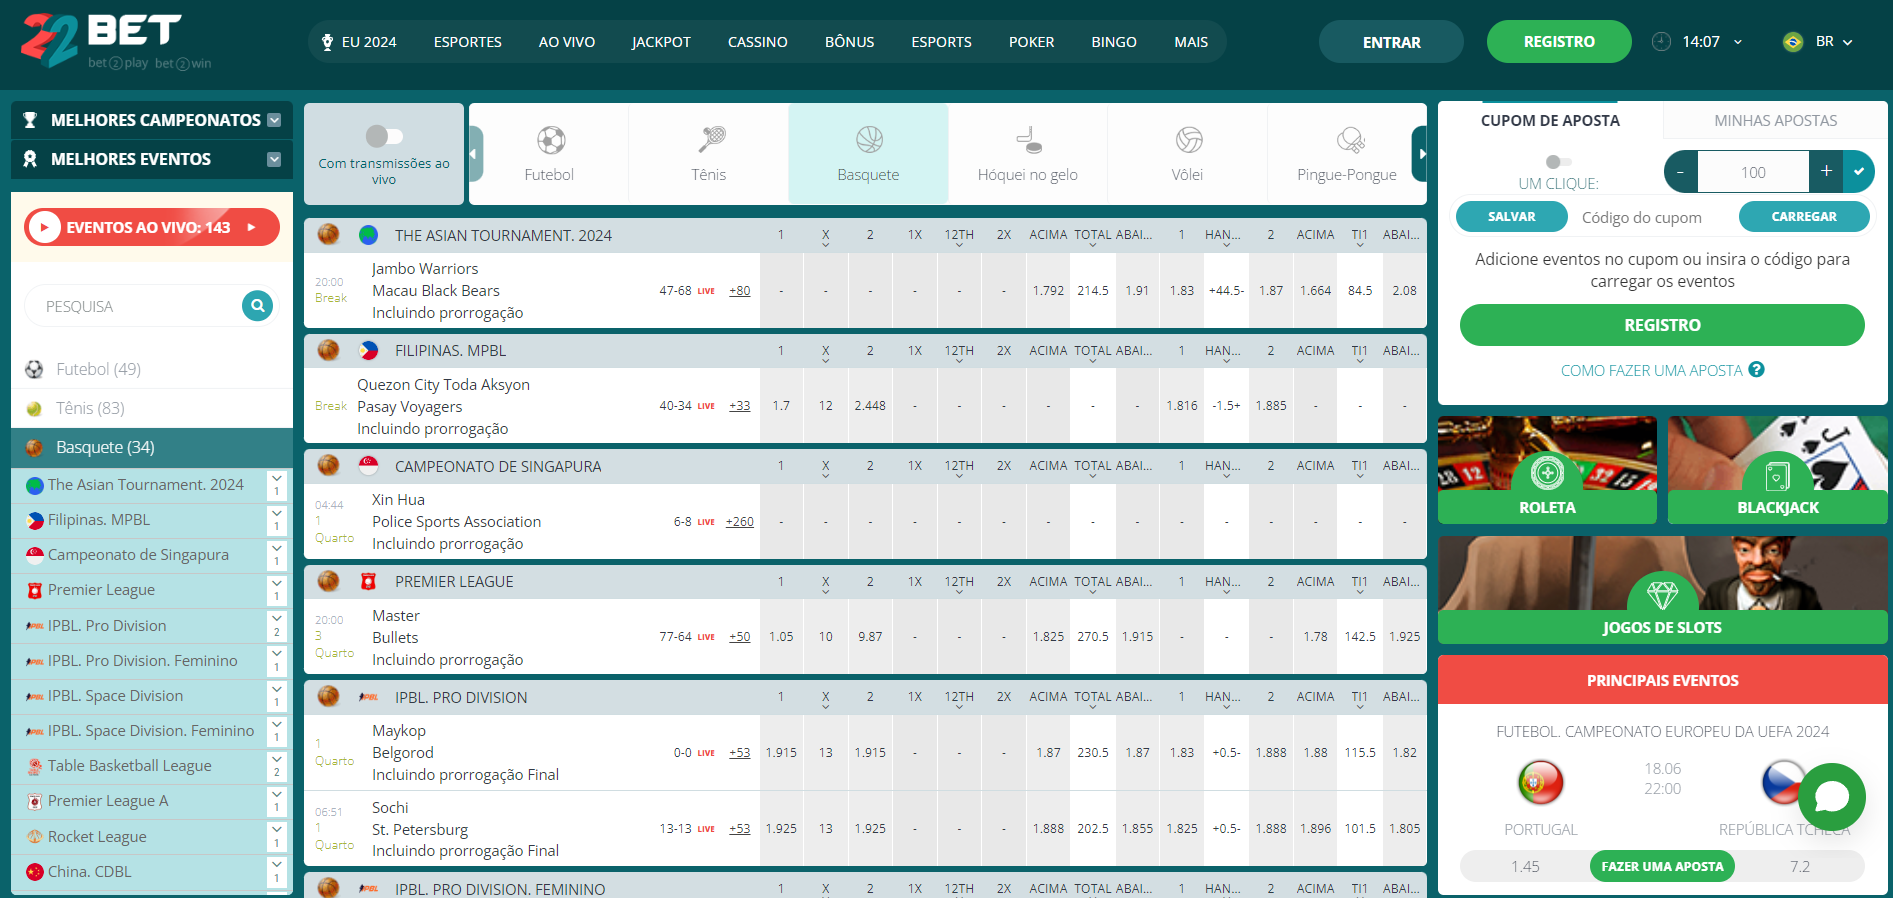Switch to Minhas Apostas tab
Image resolution: width=1893 pixels, height=898 pixels.
1776,120
